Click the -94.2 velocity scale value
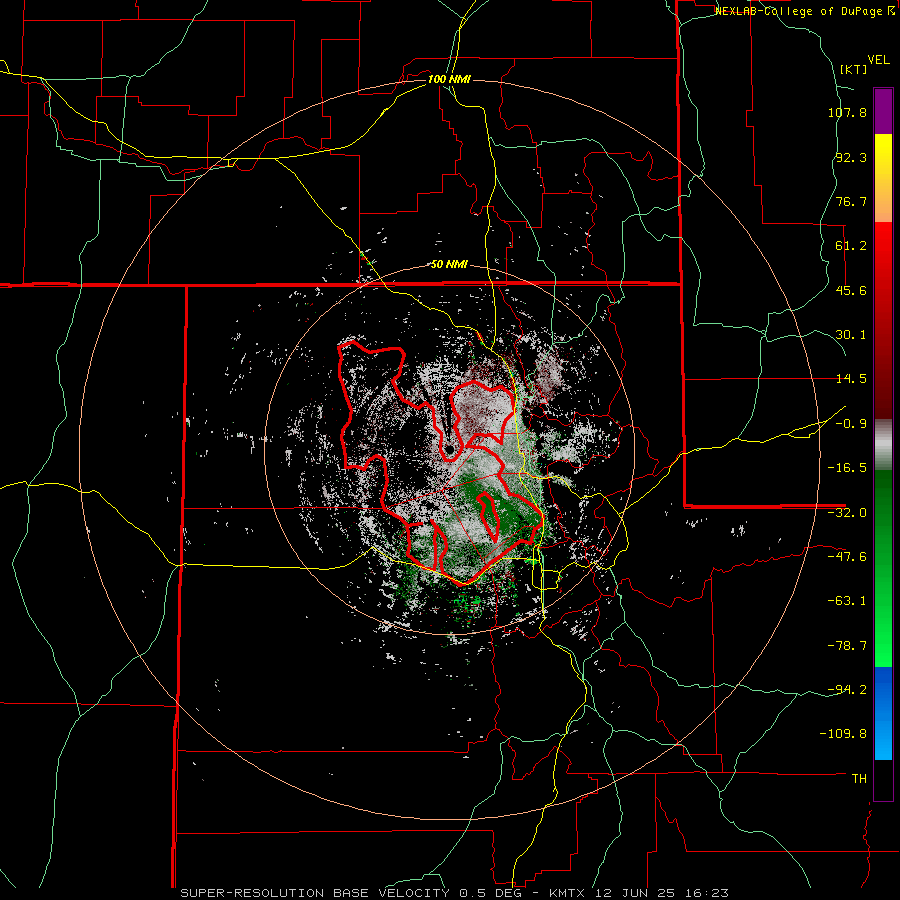Image resolution: width=900 pixels, height=900 pixels. 847,689
